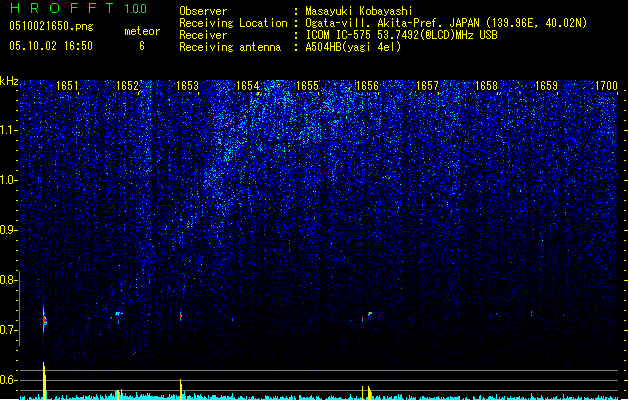Screen dimensions: 629x400
Task: Click the 0.9 kHz frequency tick label
Action: tap(8, 230)
